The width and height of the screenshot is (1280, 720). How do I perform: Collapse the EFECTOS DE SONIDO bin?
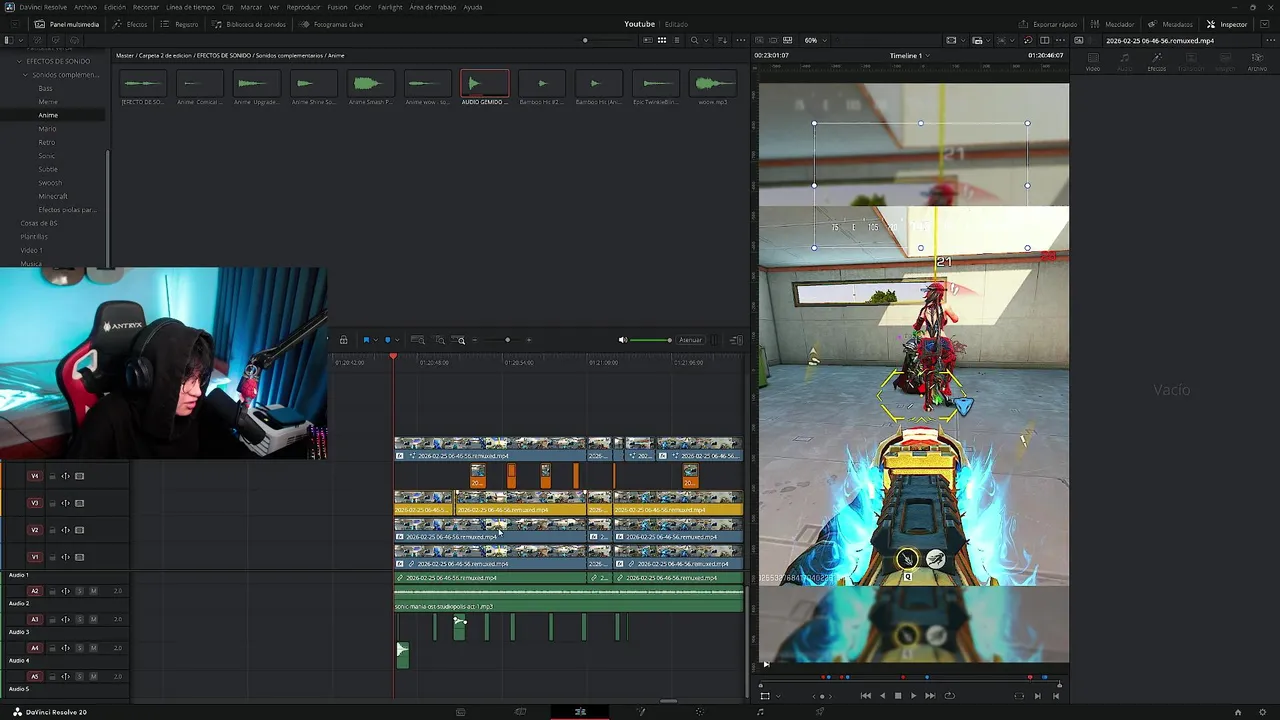(19, 61)
